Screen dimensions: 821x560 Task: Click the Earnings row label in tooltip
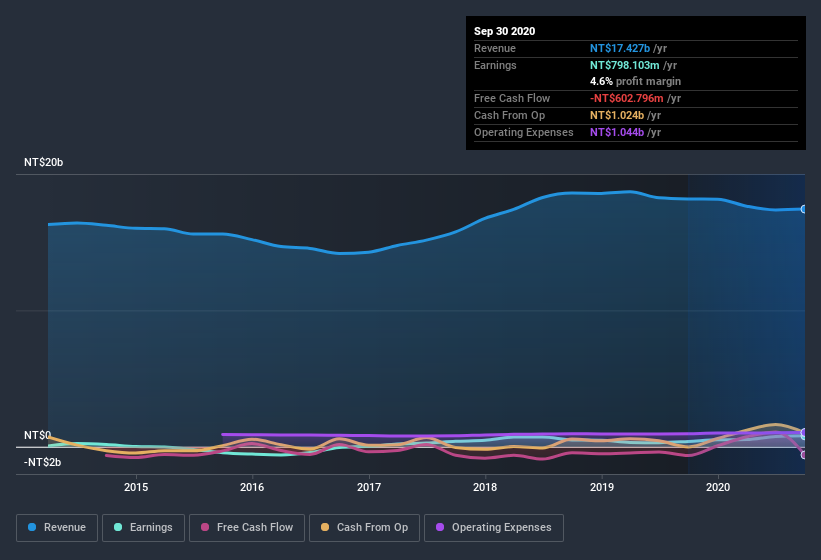(x=495, y=65)
